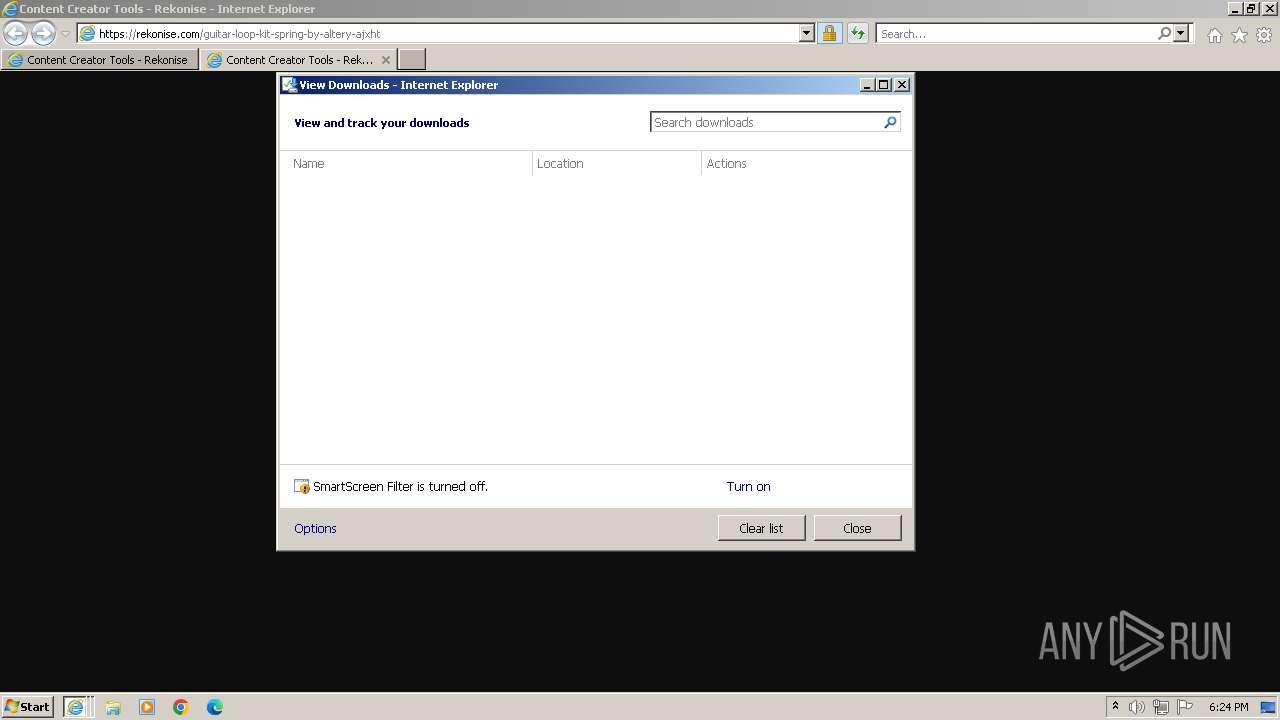Image resolution: width=1280 pixels, height=720 pixels.
Task: Go forward with the browser Forward arrow
Action: 43,33
